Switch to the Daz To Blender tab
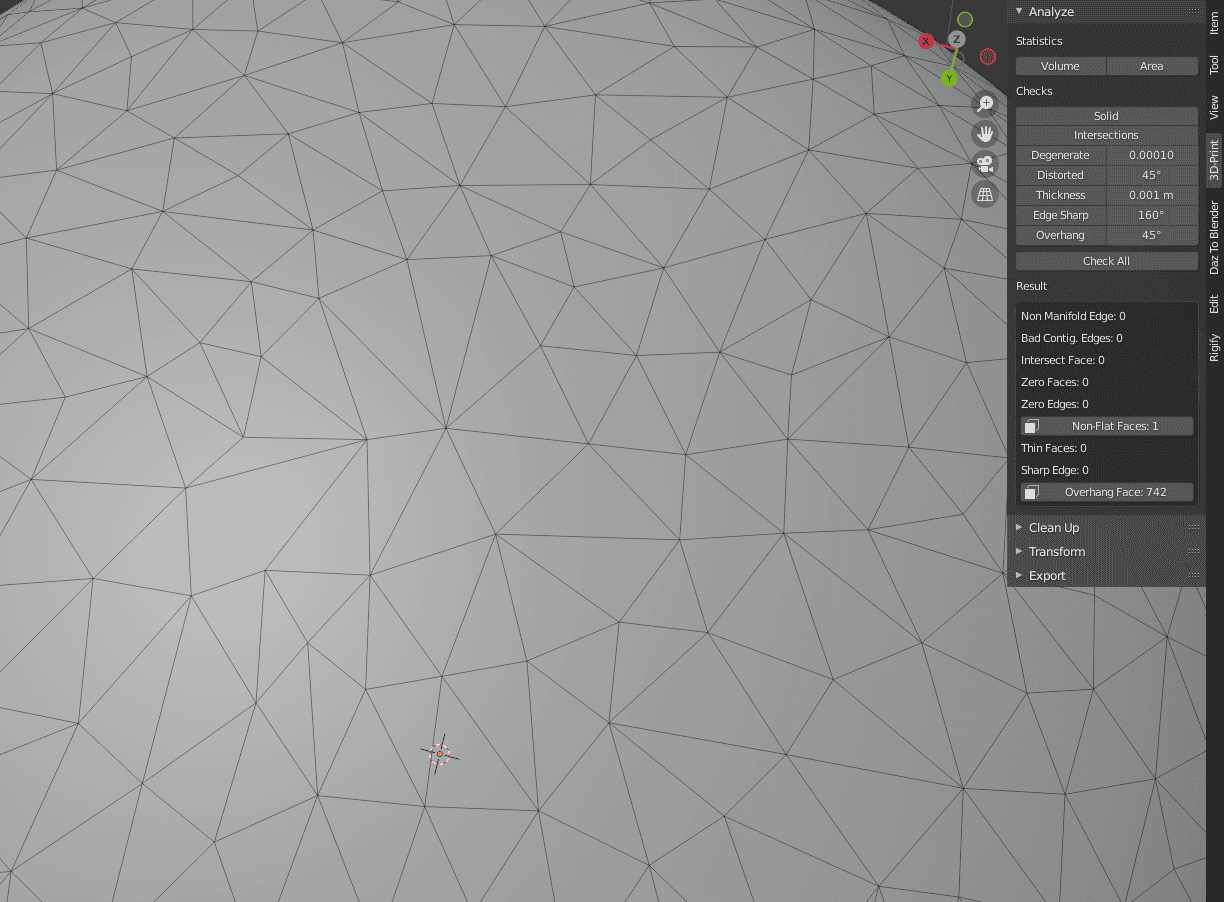This screenshot has width=1224, height=902. coord(1213,240)
